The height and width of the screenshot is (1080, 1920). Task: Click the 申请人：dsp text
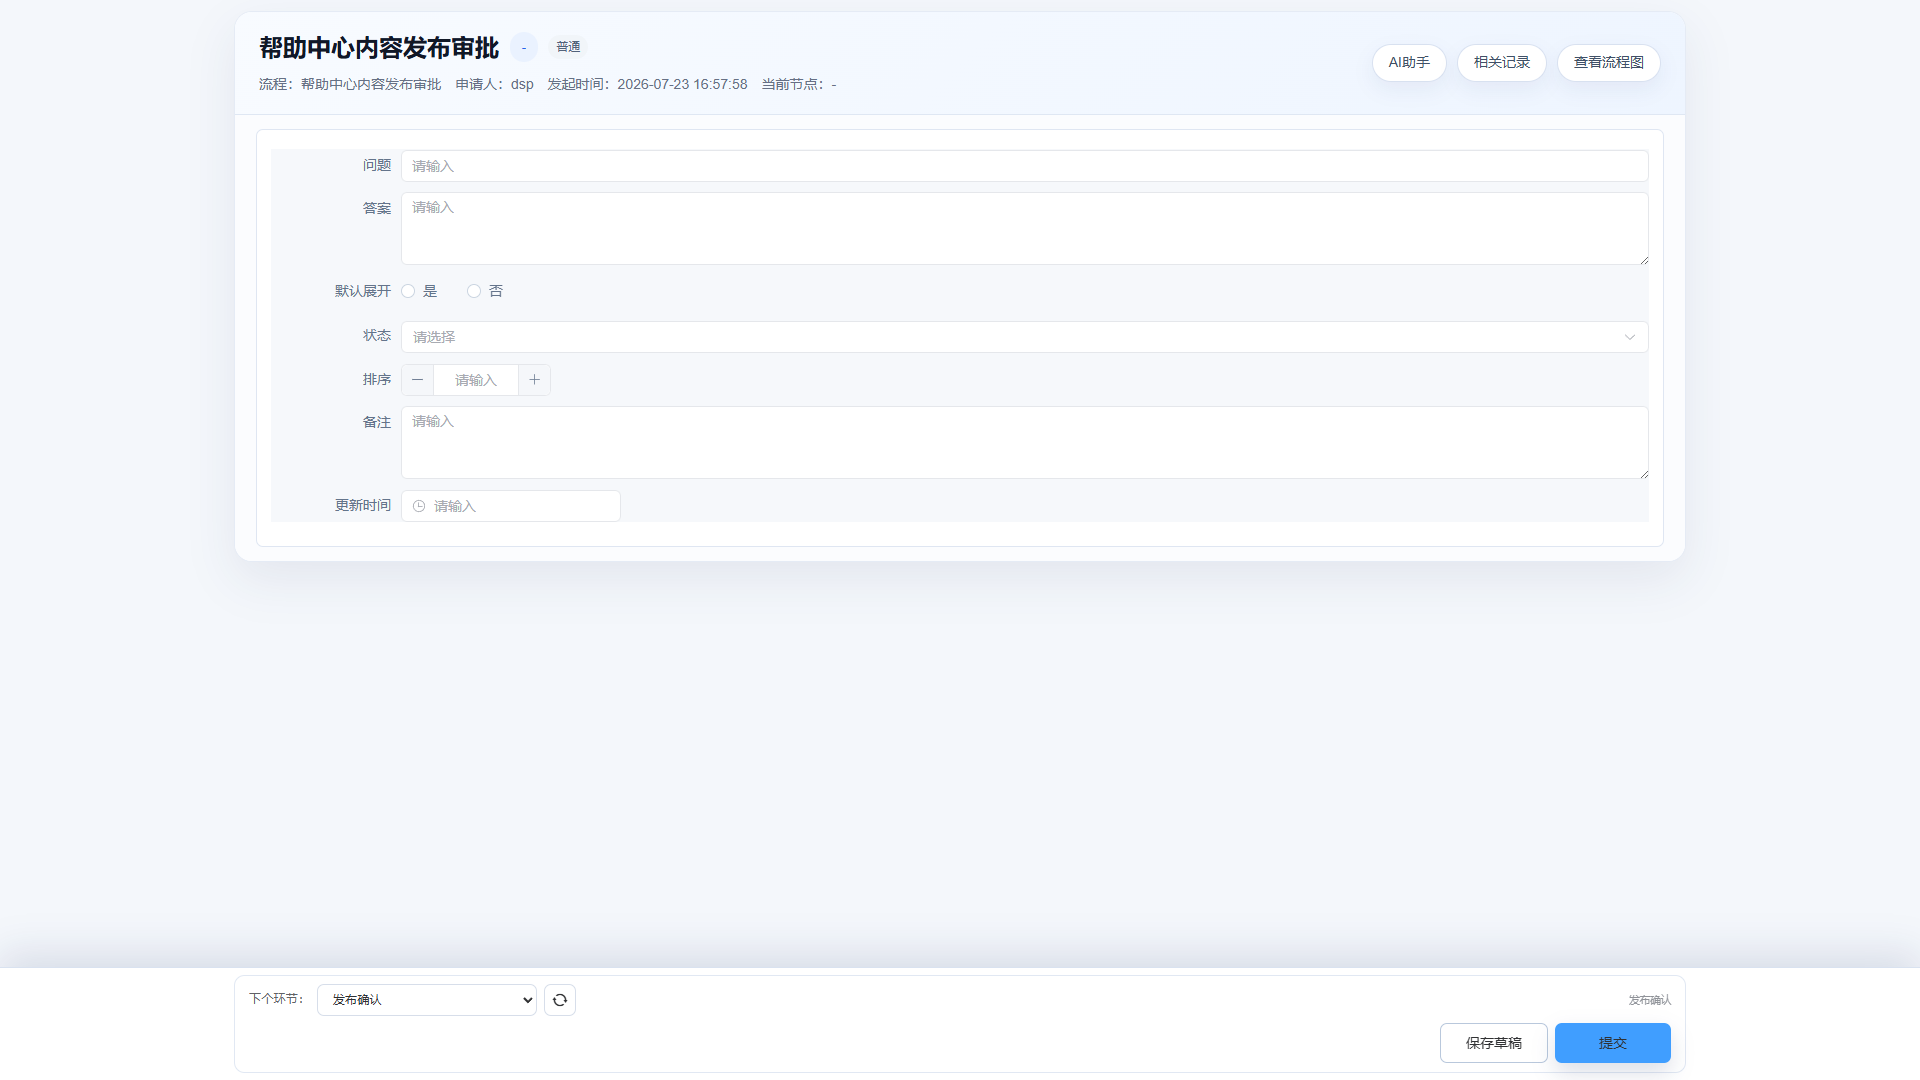point(495,84)
